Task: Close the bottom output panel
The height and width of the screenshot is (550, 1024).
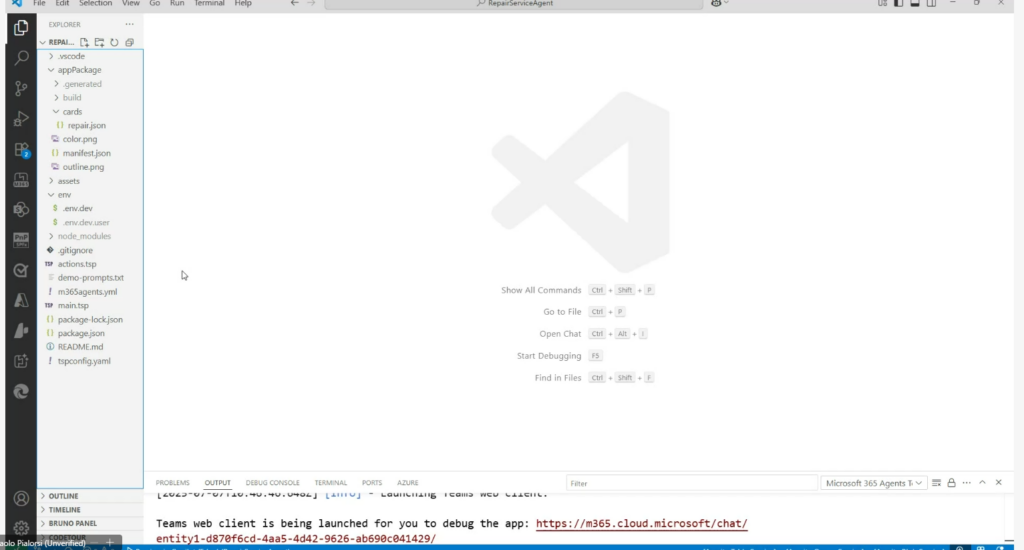Action: (999, 483)
